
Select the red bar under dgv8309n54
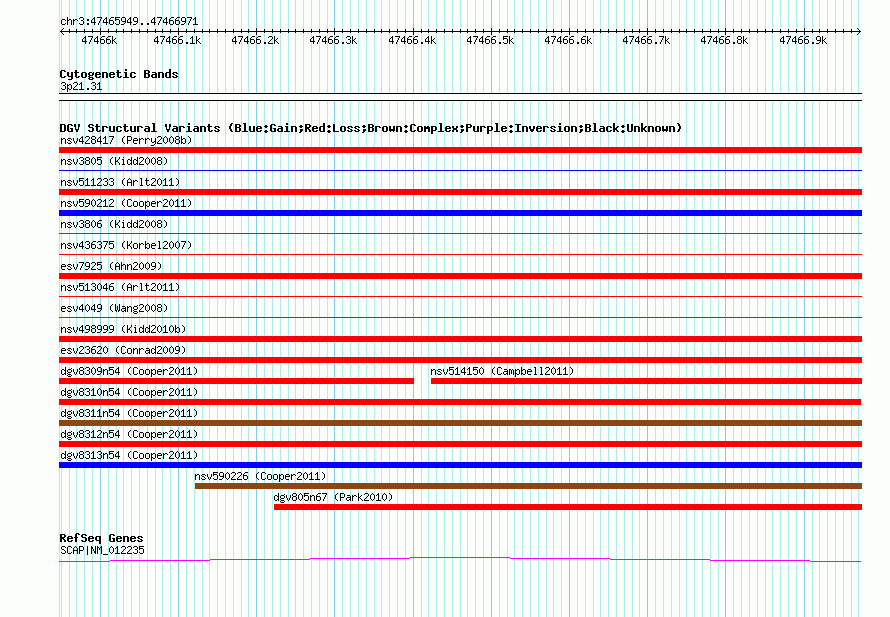tap(236, 381)
